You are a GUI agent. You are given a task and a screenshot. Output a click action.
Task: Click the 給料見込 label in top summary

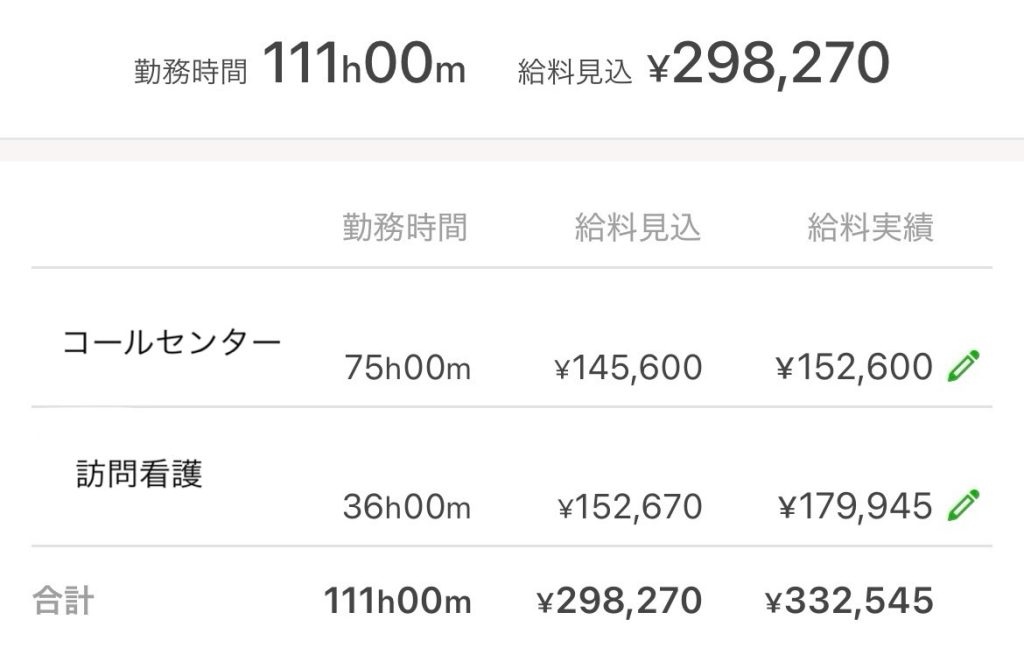(575, 73)
